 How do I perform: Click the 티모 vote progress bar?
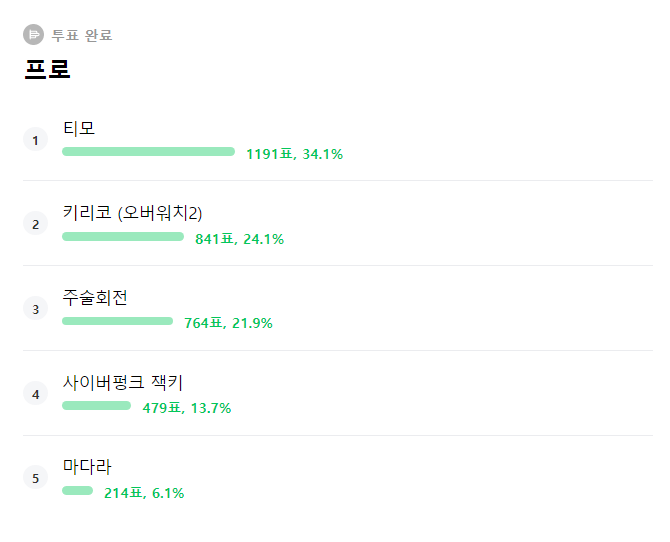click(x=148, y=152)
